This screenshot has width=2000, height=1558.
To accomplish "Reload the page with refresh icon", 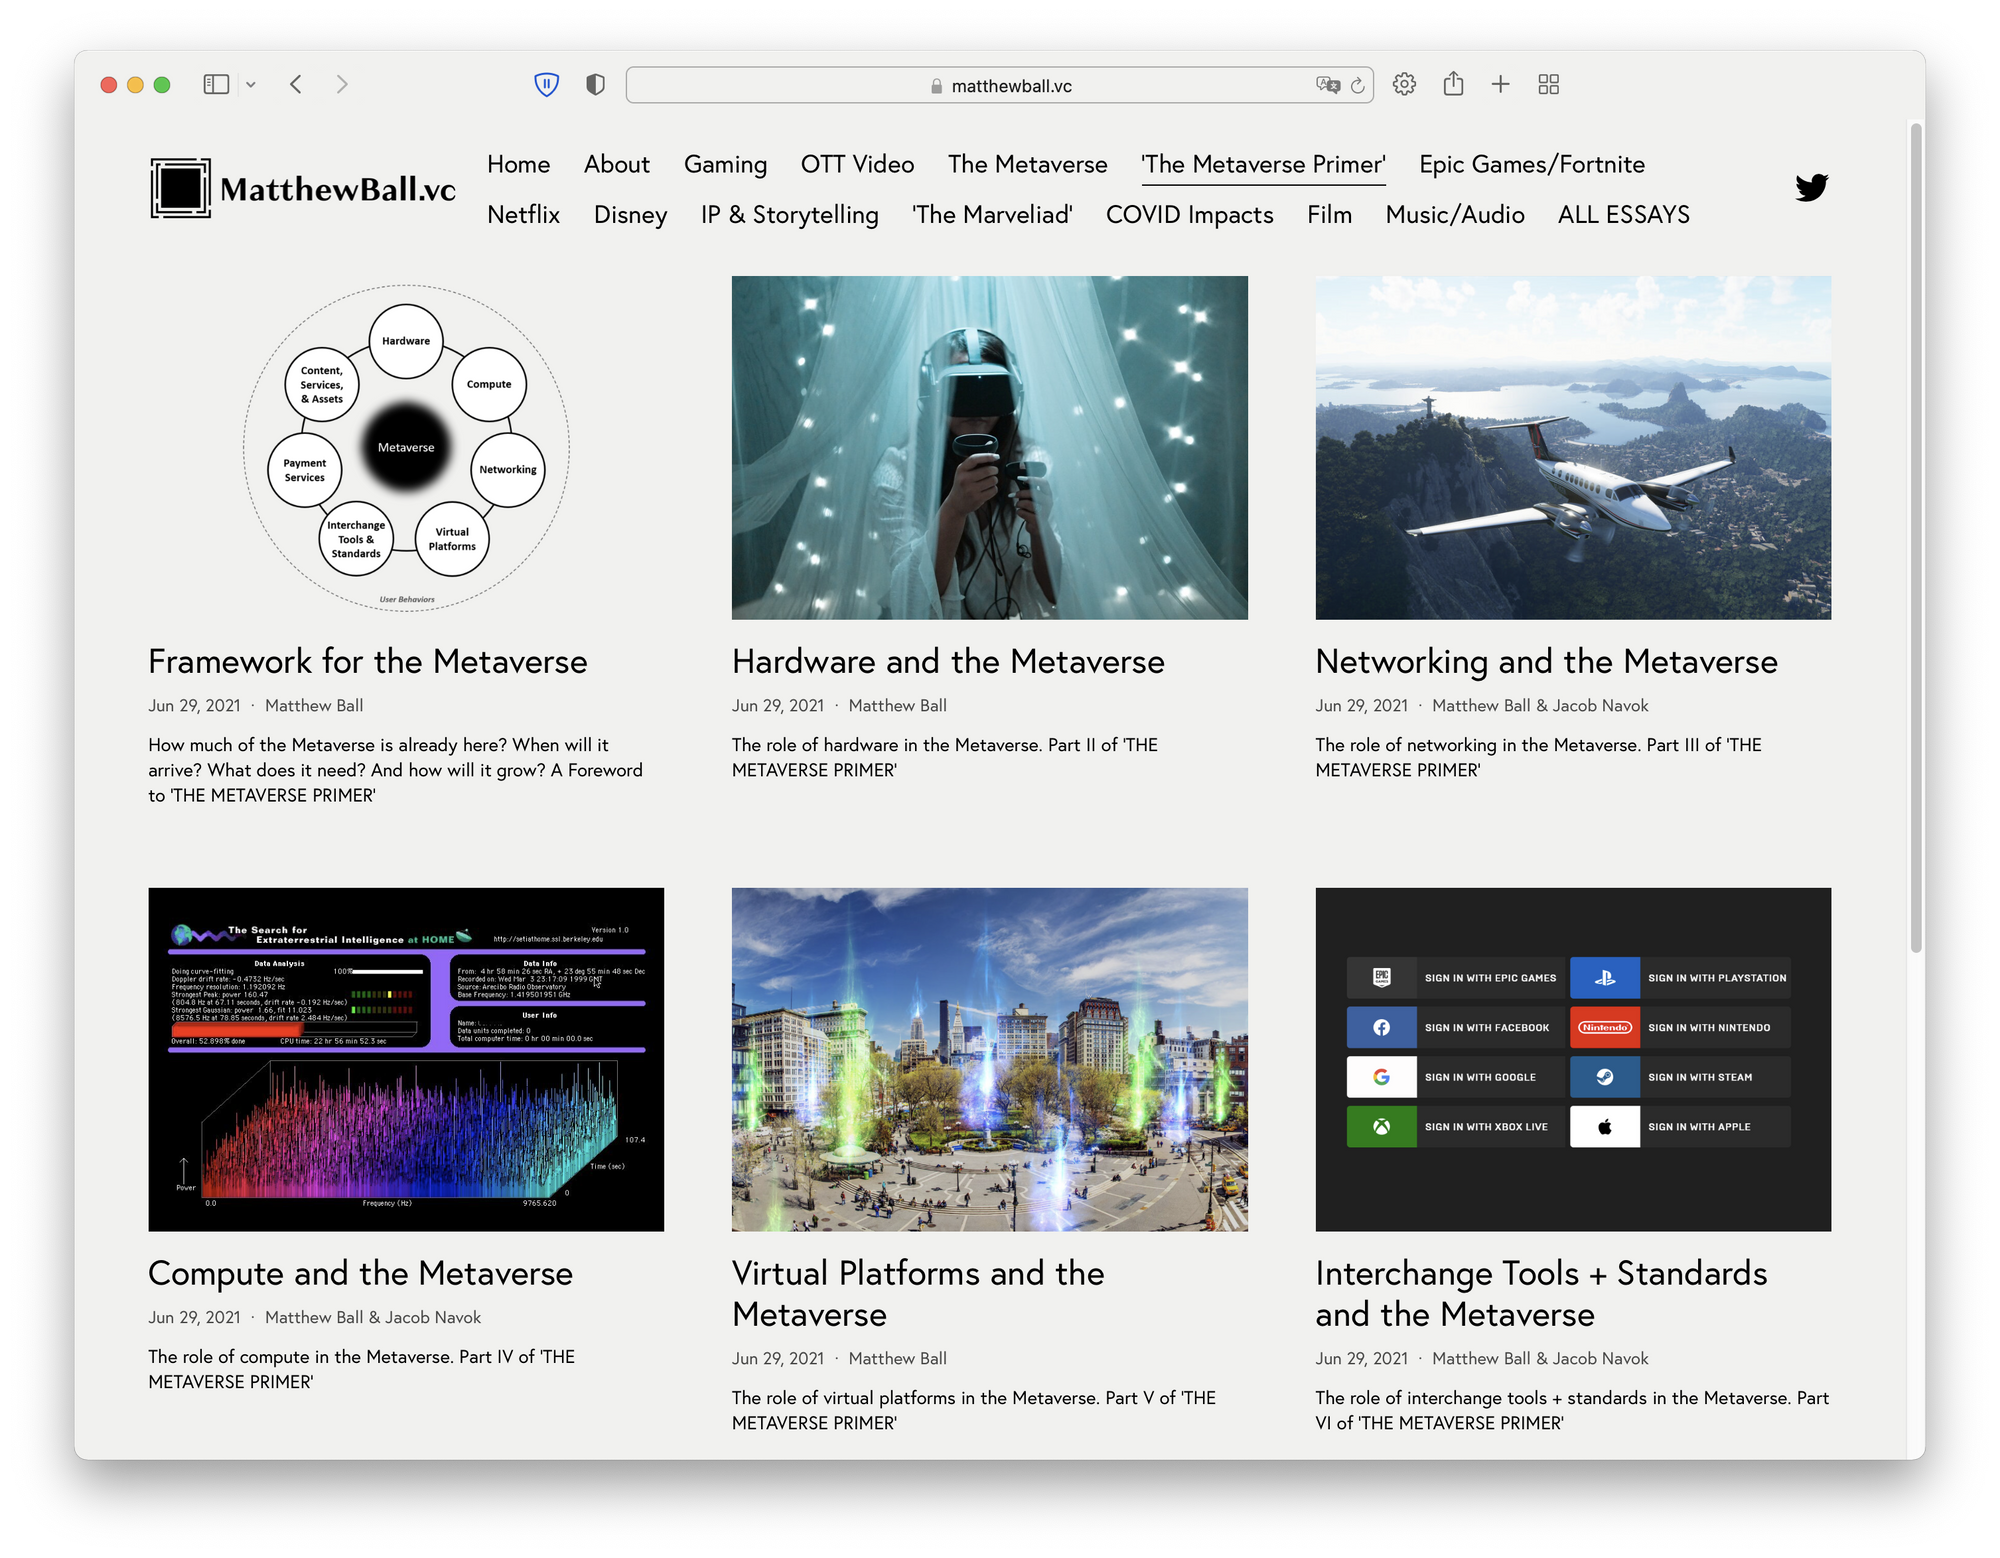I will 1357,86.
